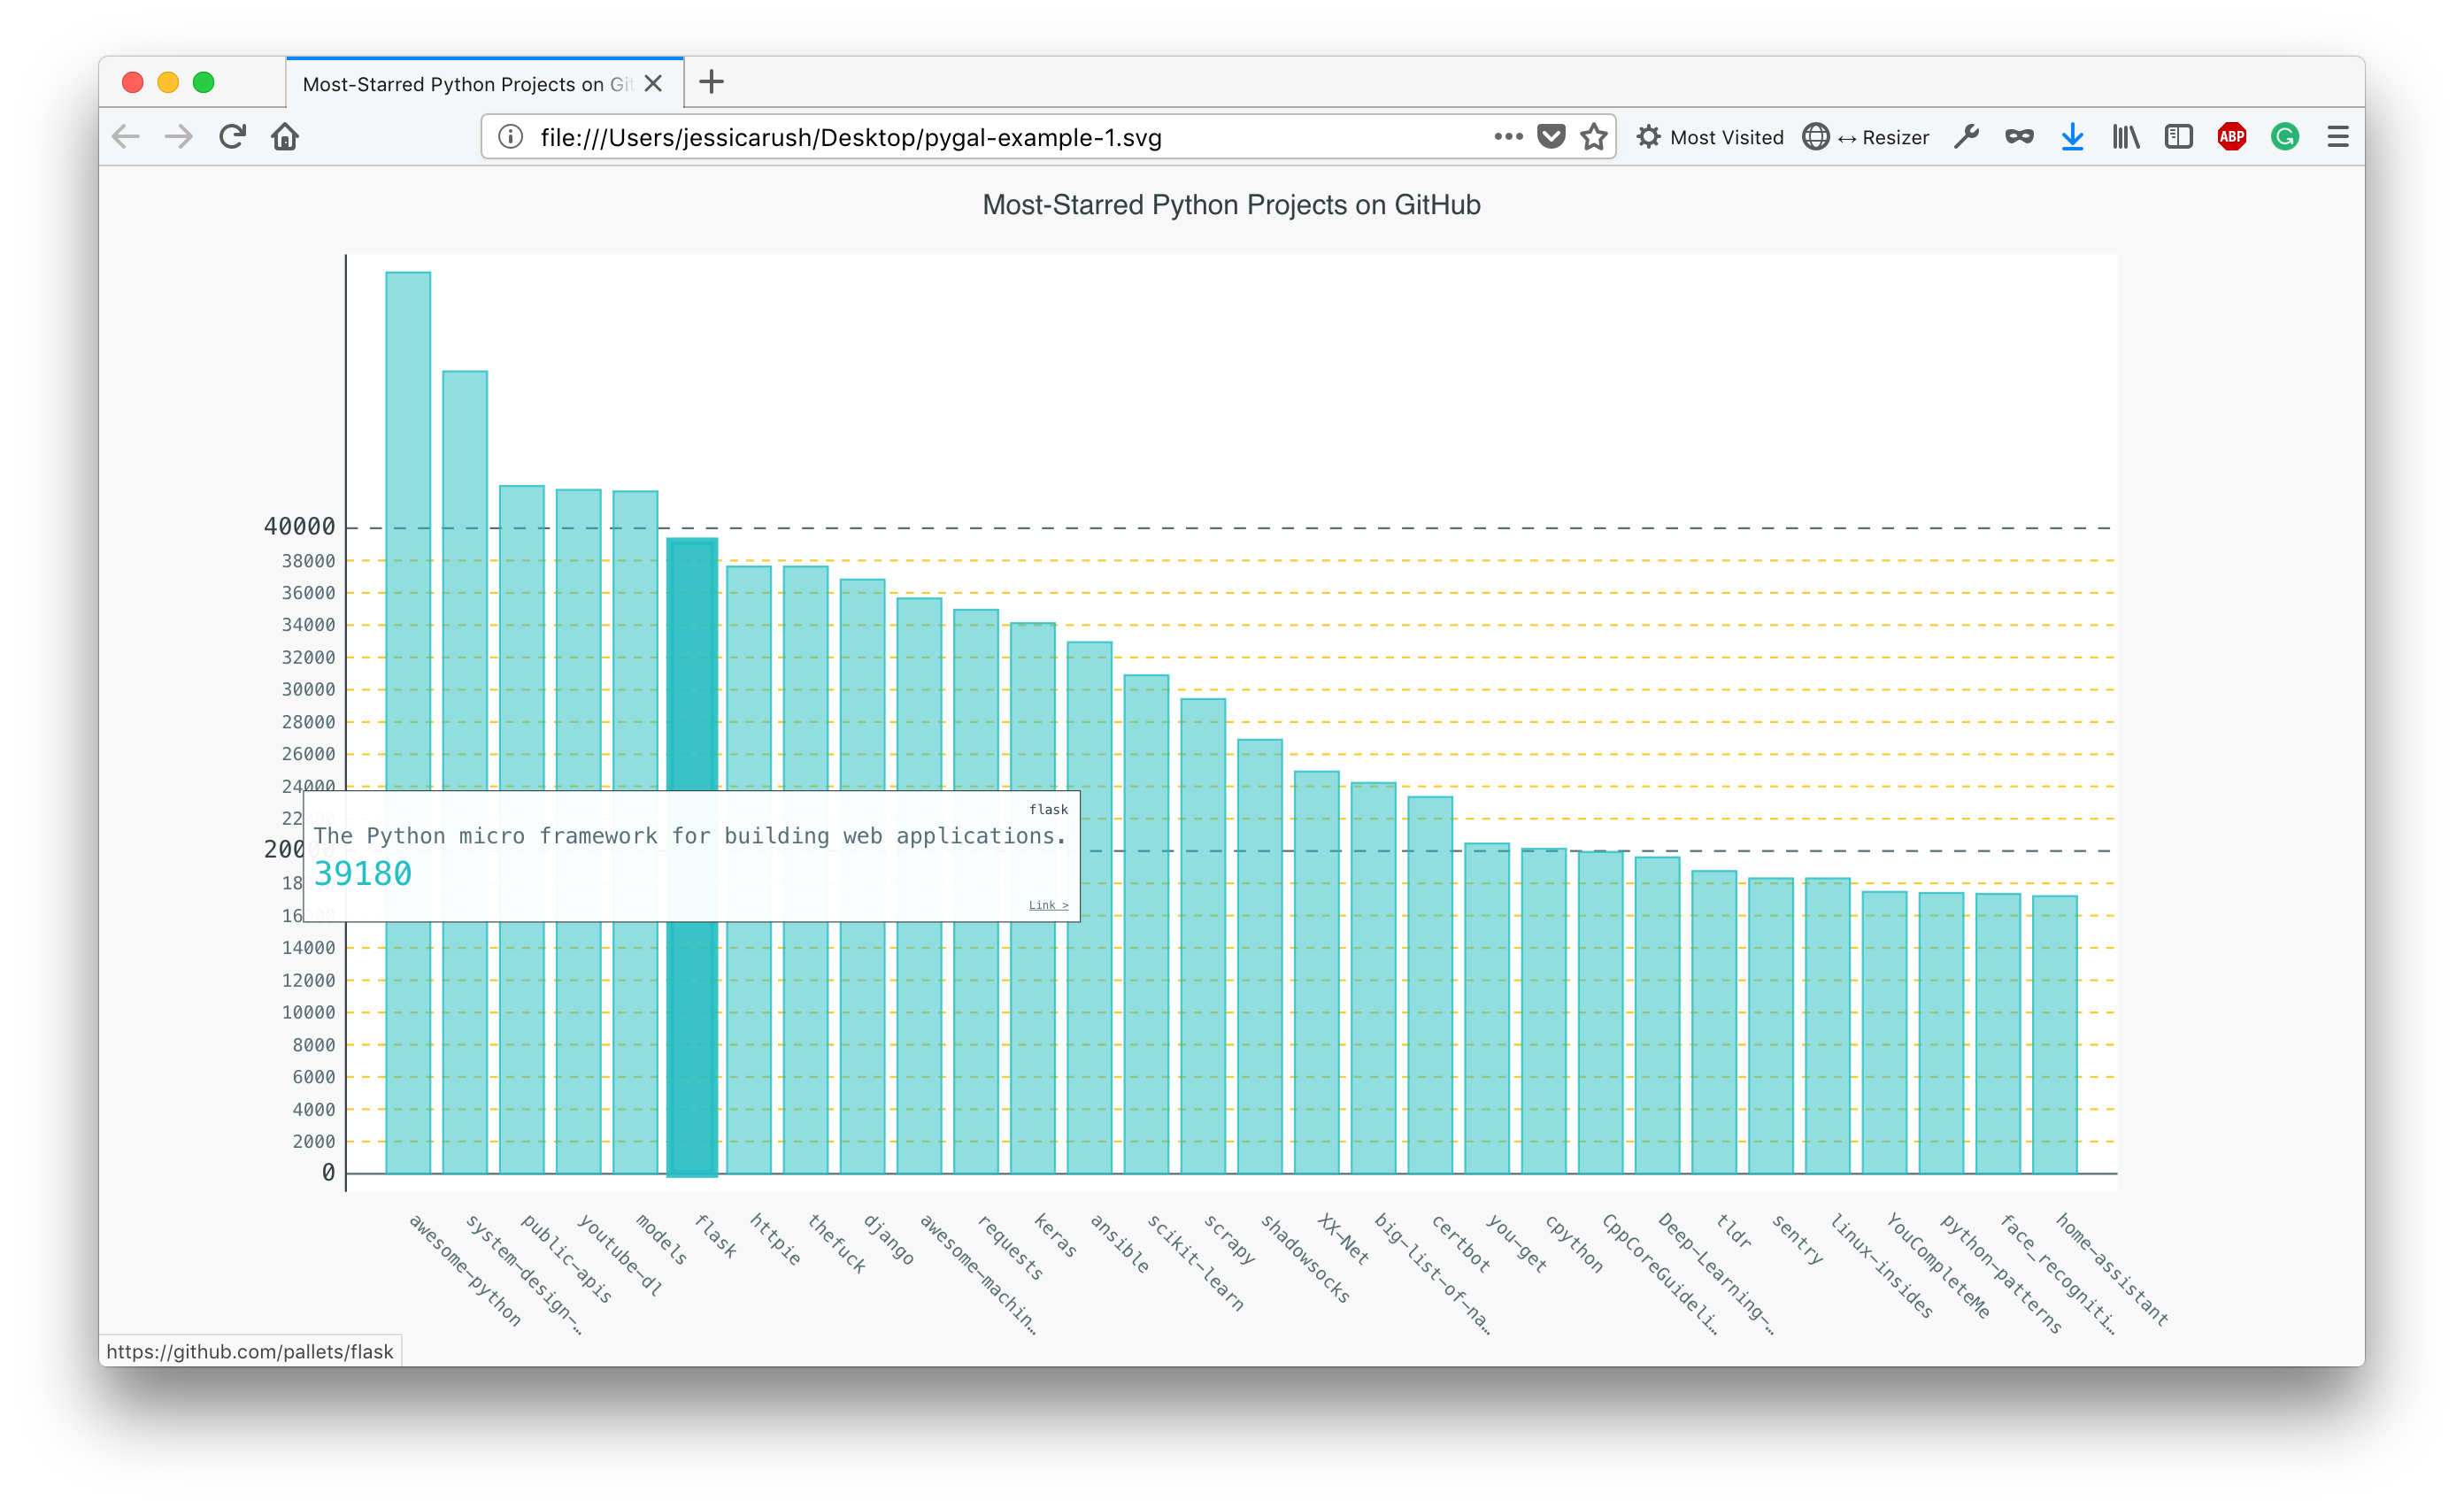Open Adblock Plus extension icon
2464x1508 pixels.
click(x=2231, y=137)
